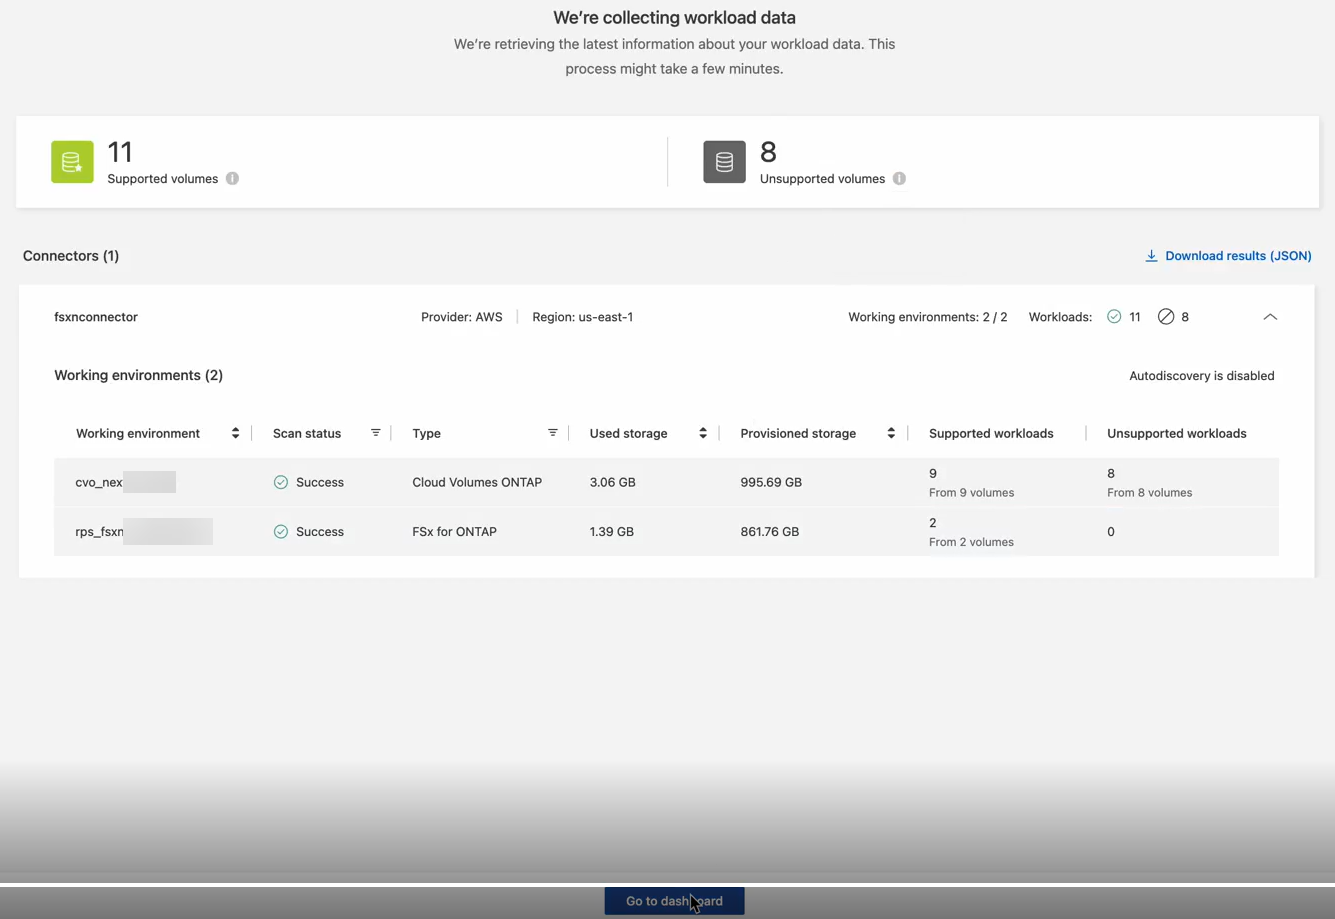1335x919 pixels.
Task: Open the Scan status filter
Action: [x=376, y=433]
